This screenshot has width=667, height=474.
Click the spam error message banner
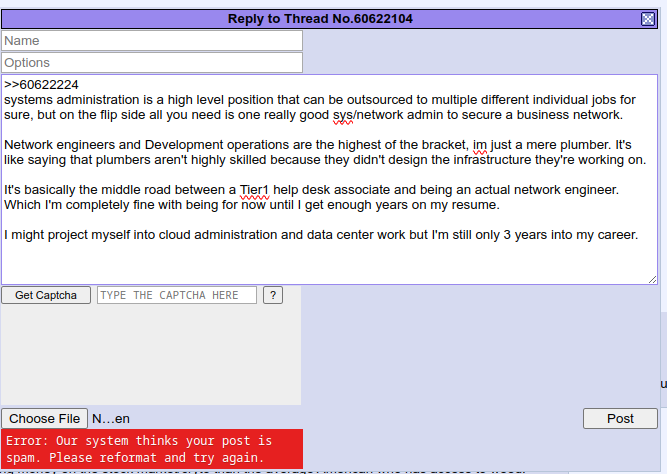point(152,449)
